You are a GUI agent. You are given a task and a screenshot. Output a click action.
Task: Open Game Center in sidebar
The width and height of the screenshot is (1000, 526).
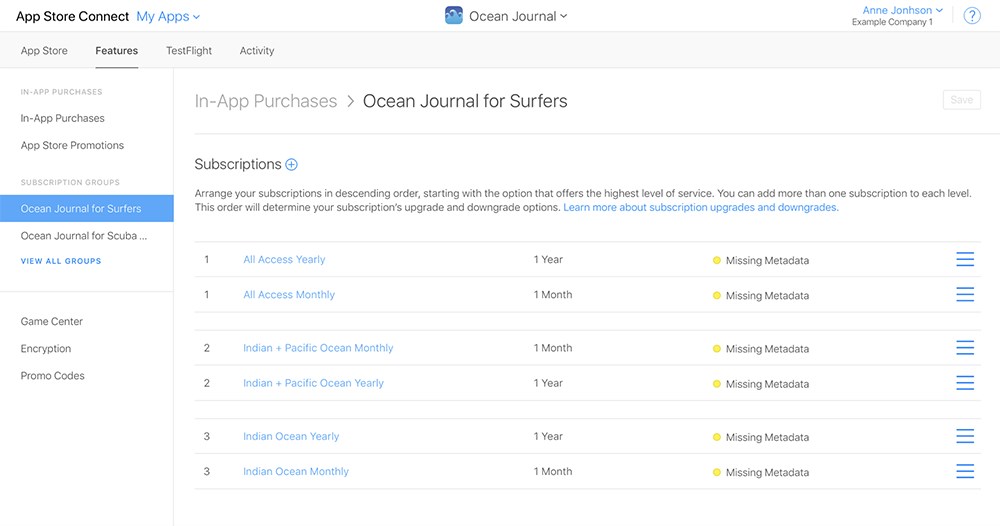[52, 321]
